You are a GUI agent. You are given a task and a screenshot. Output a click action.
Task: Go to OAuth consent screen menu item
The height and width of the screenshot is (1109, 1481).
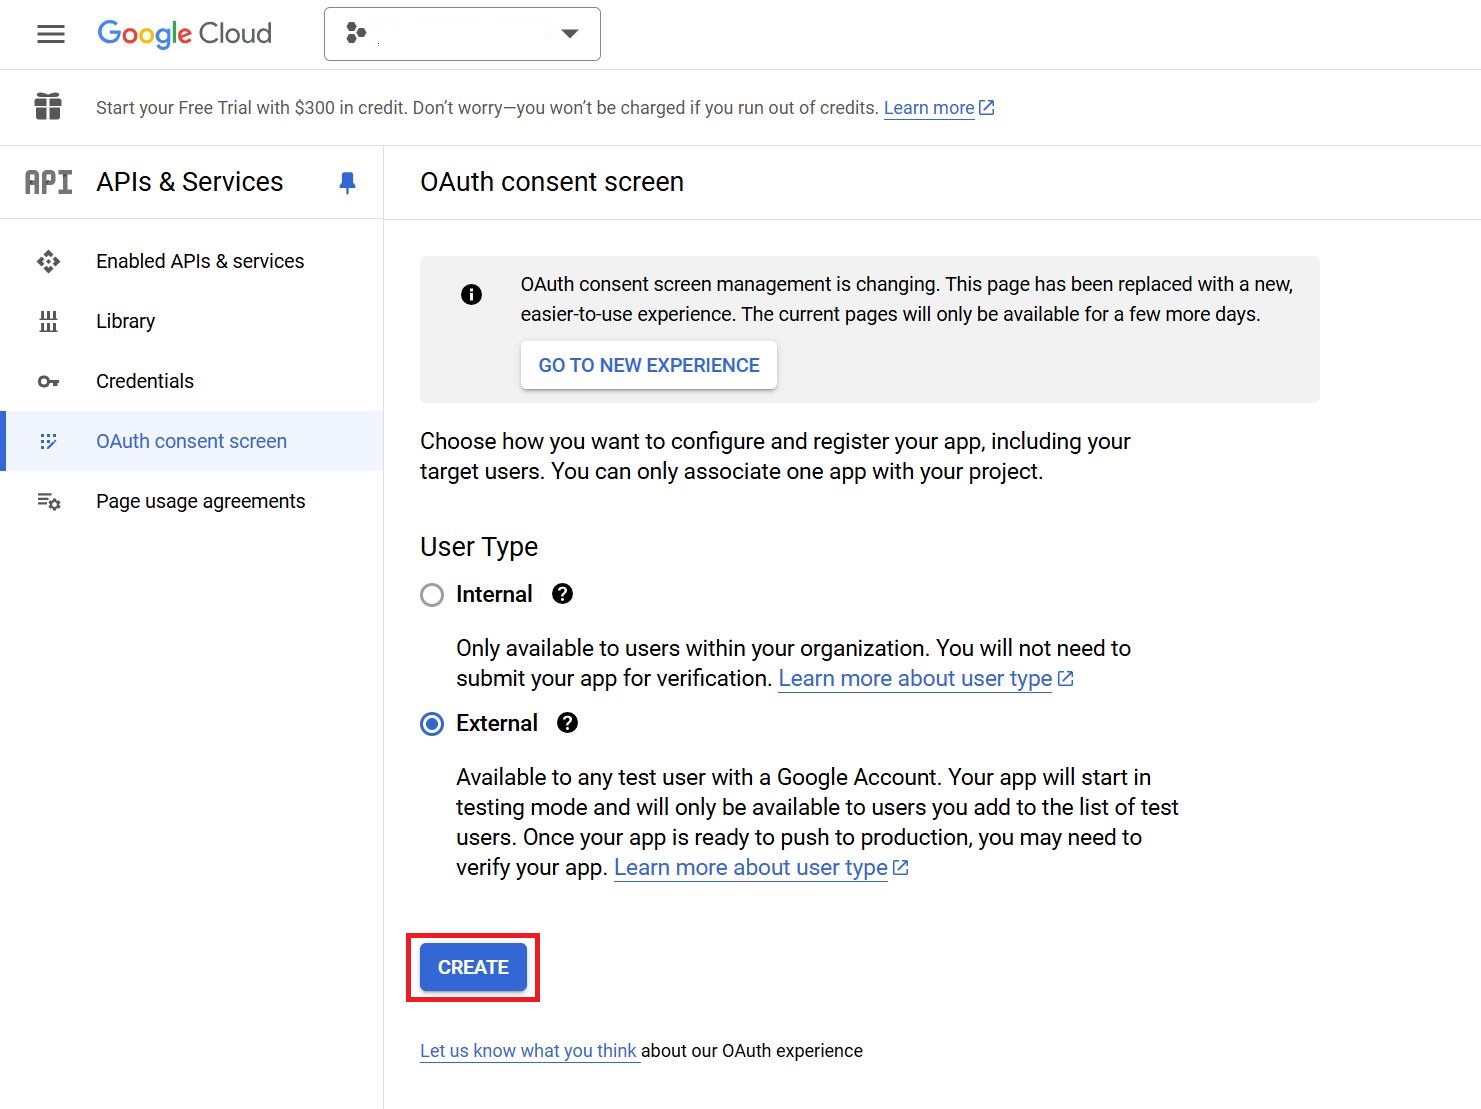click(x=191, y=441)
